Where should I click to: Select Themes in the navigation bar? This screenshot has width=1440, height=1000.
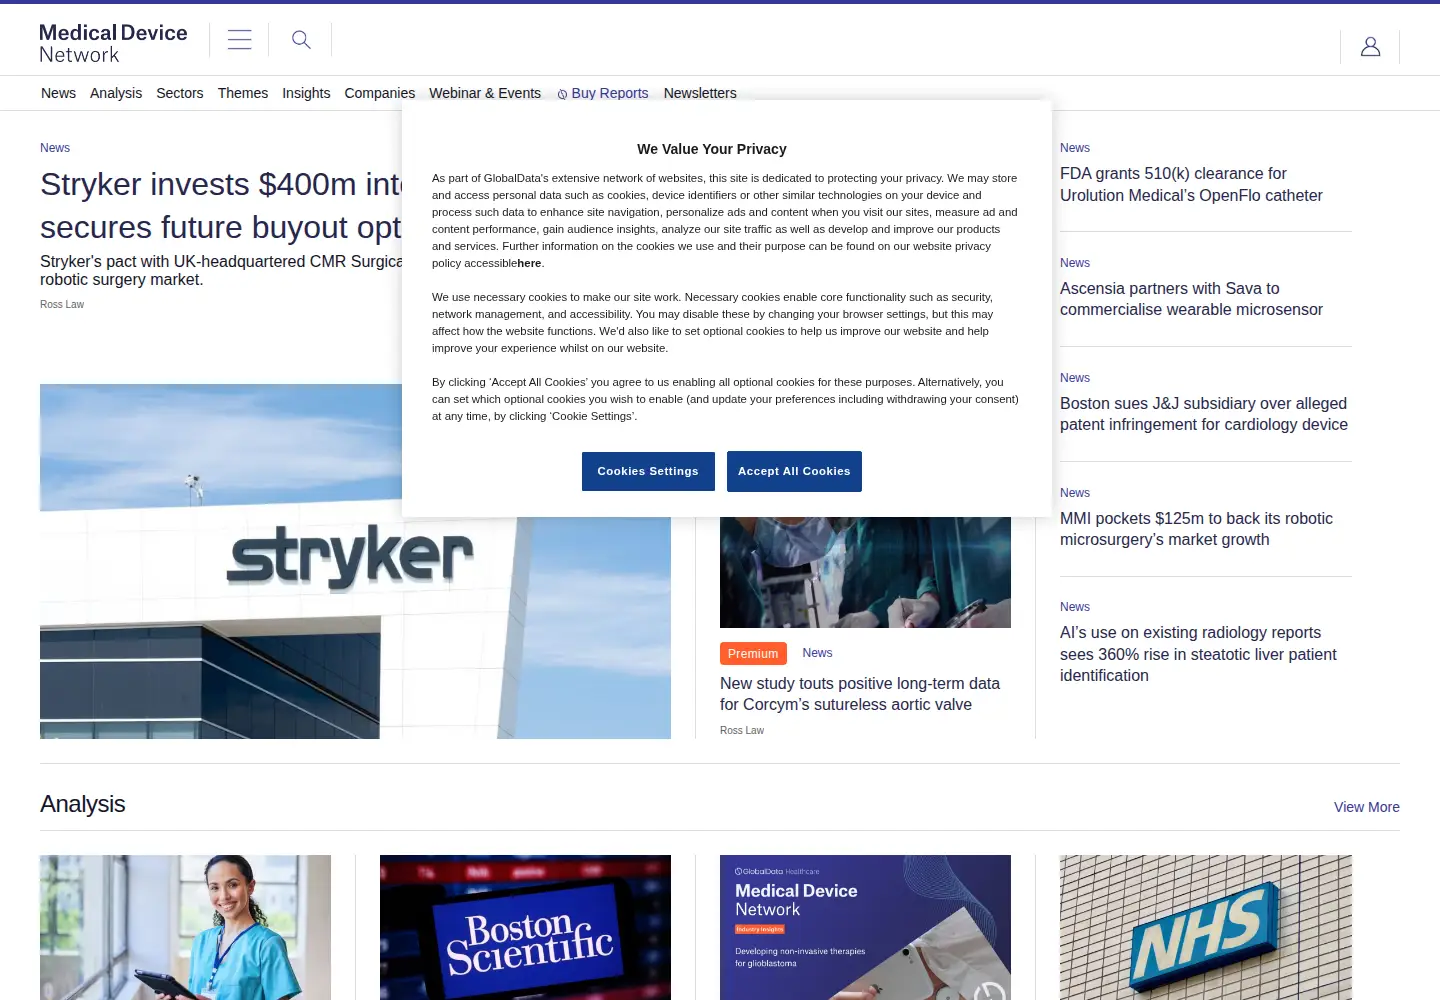pos(243,93)
